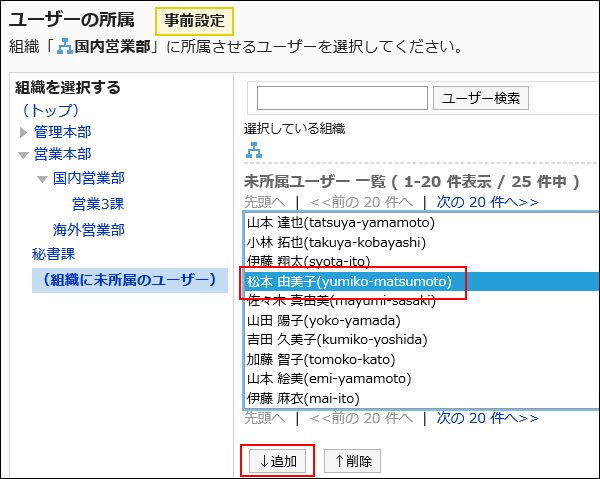This screenshot has width=600, height=479.
Task: Focus the user search text field
Action: pos(342,98)
